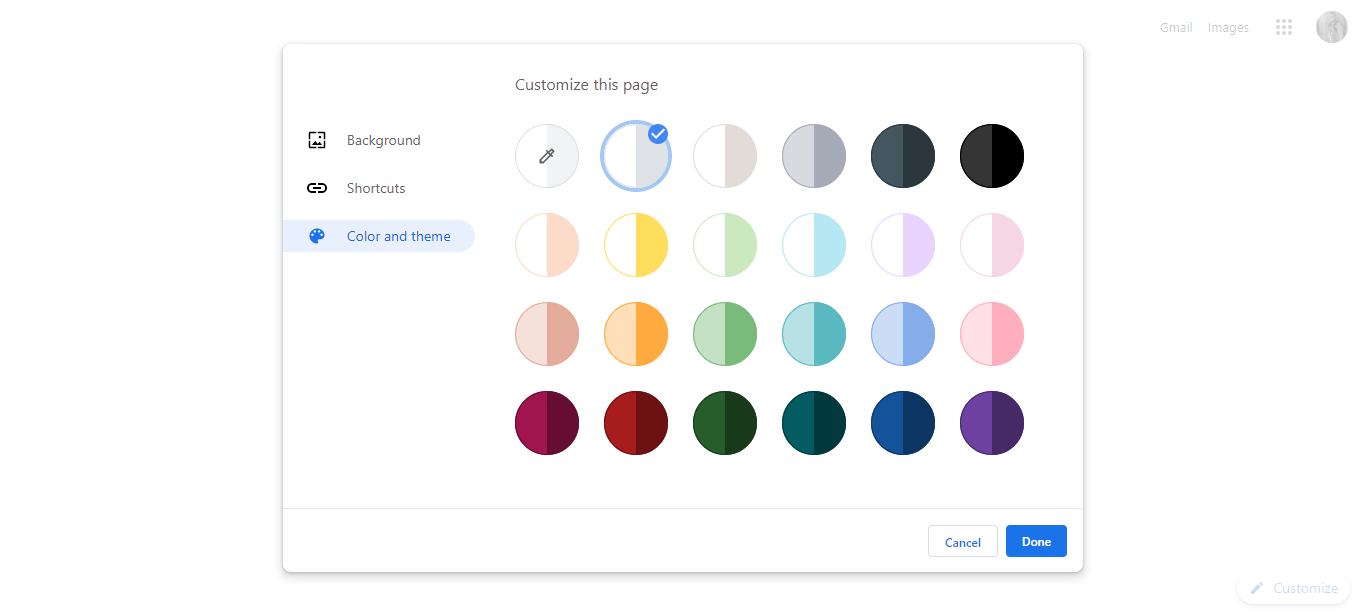Image resolution: width=1358 pixels, height=612 pixels.
Task: Apply the dark teal theme swatch
Action: (x=814, y=423)
